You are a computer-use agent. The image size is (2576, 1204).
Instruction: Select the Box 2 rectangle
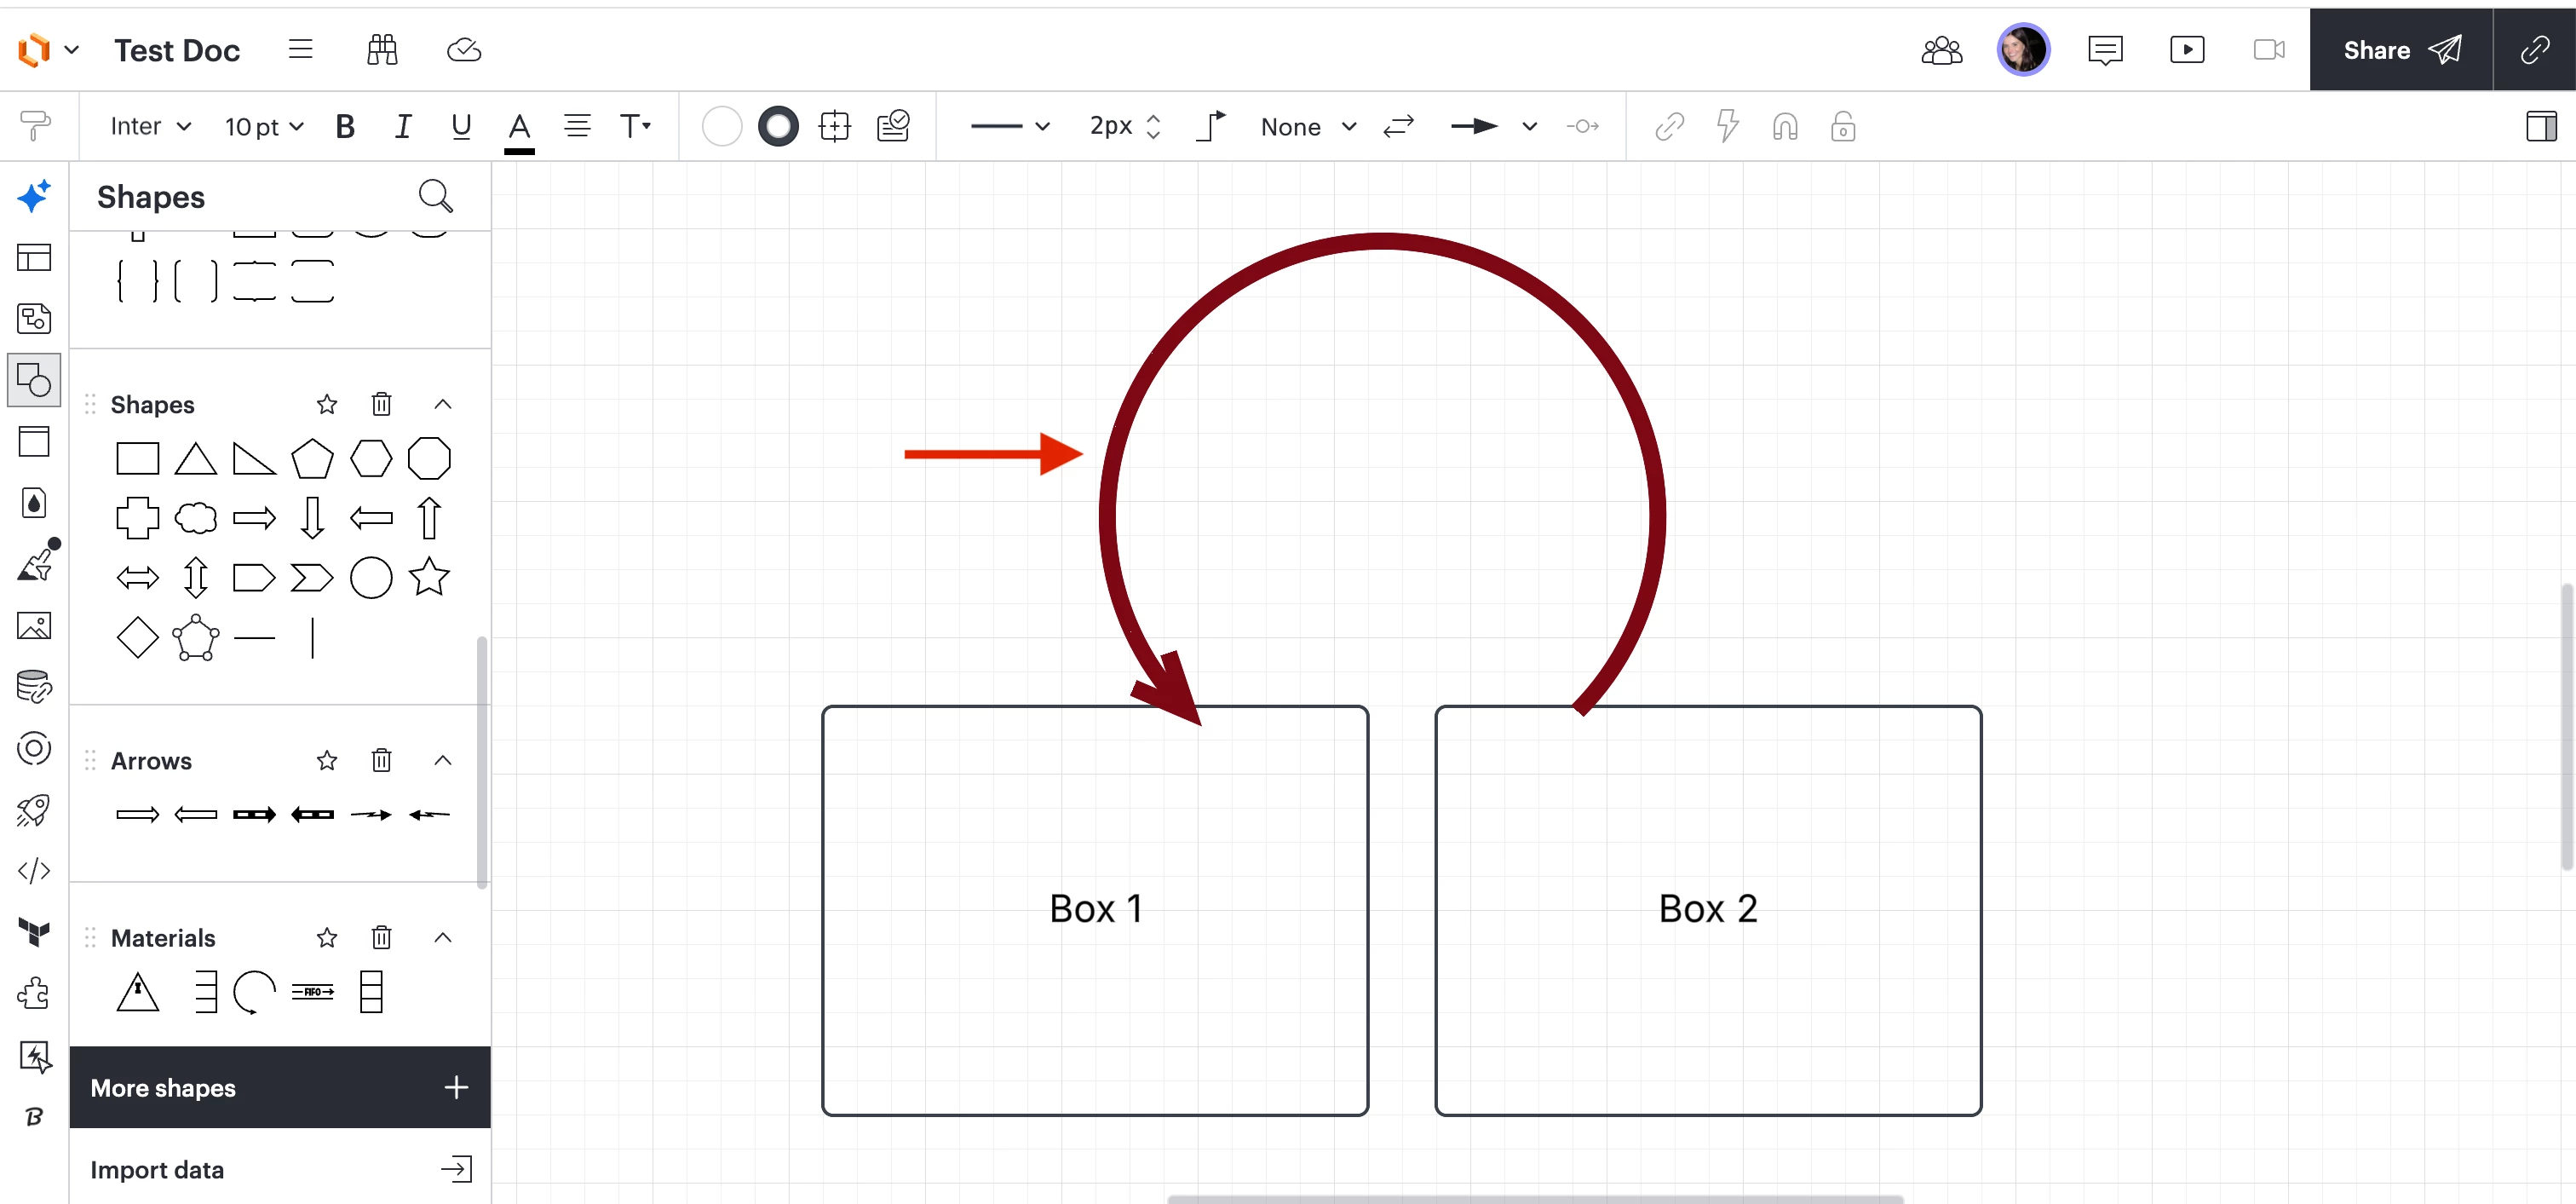(1708, 910)
